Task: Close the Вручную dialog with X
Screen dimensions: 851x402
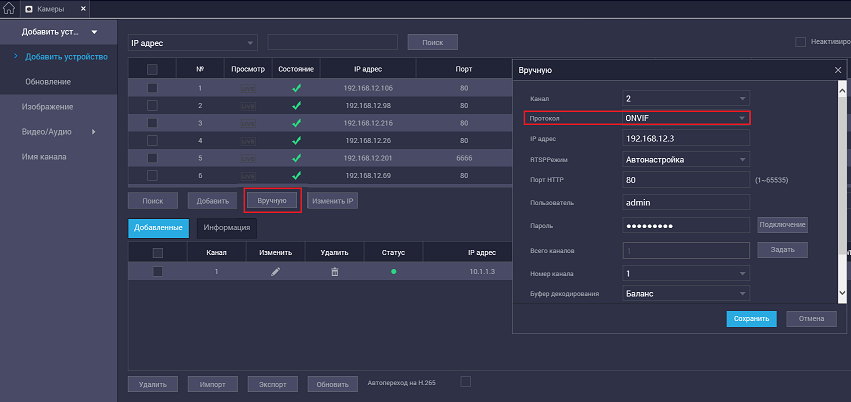Action: tap(838, 70)
